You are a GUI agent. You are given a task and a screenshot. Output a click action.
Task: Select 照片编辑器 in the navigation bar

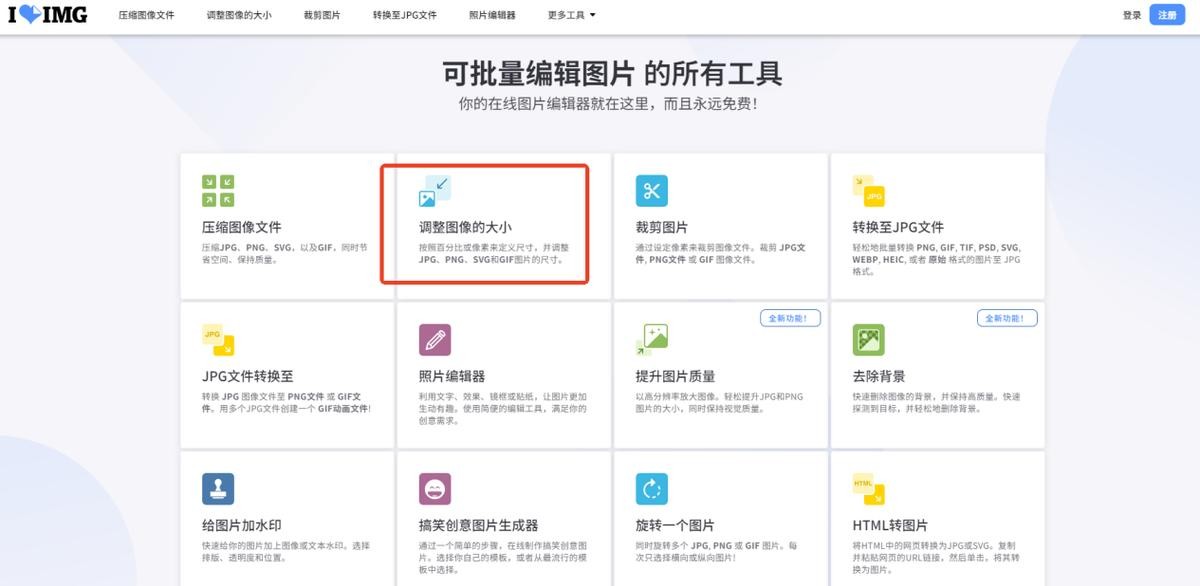pyautogui.click(x=492, y=15)
